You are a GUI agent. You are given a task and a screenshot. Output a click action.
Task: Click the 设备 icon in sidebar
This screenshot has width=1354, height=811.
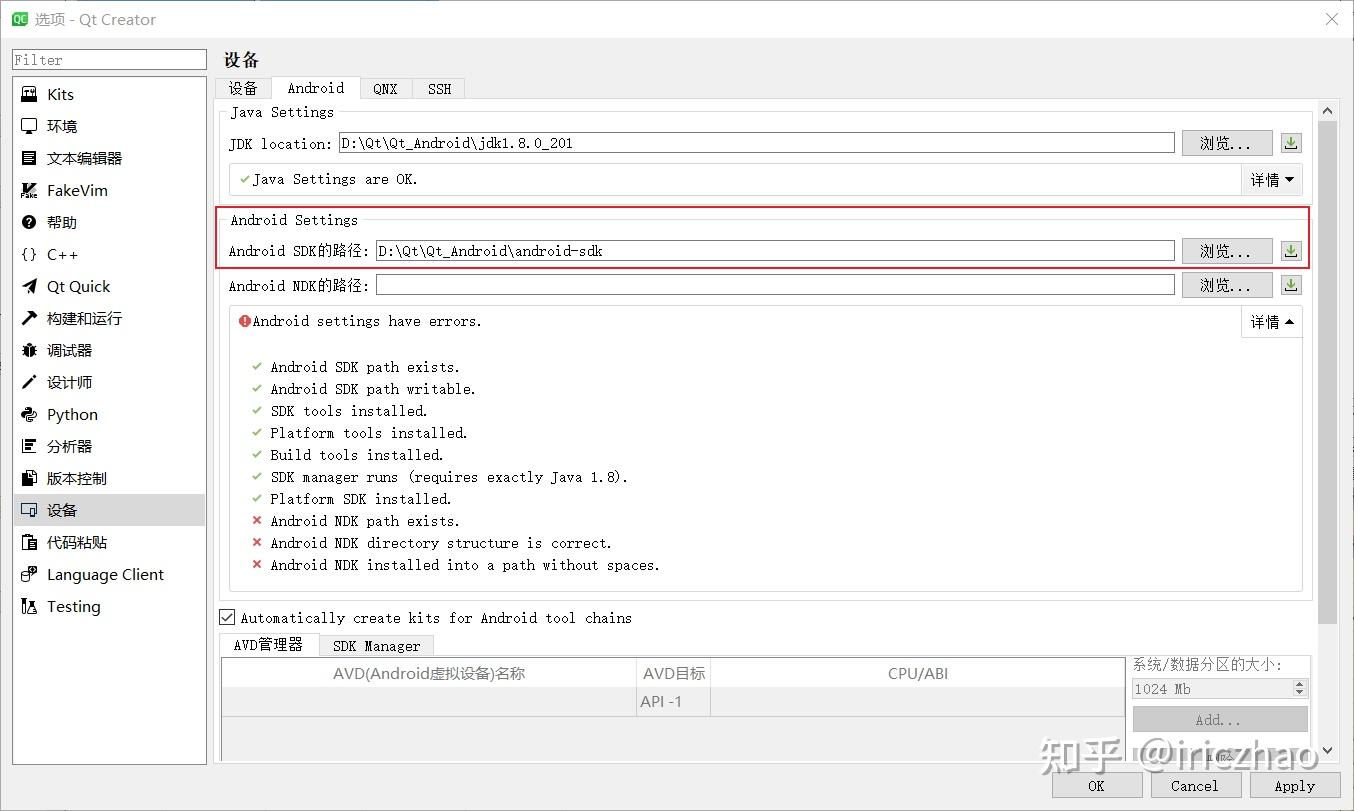click(29, 510)
